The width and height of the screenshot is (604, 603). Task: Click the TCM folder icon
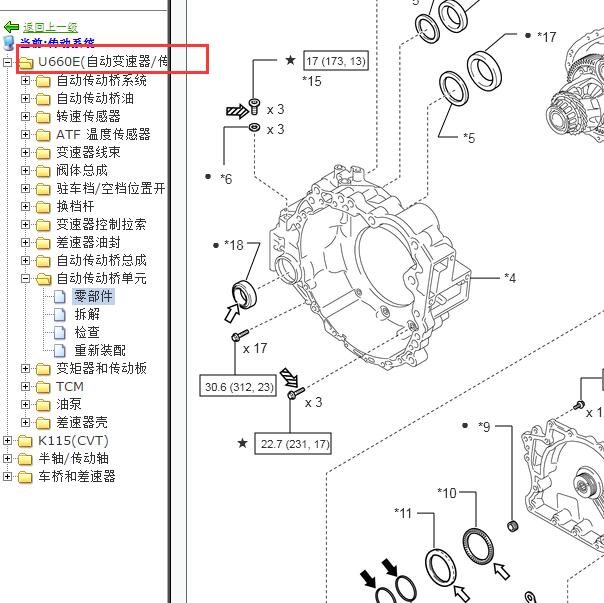pos(43,387)
